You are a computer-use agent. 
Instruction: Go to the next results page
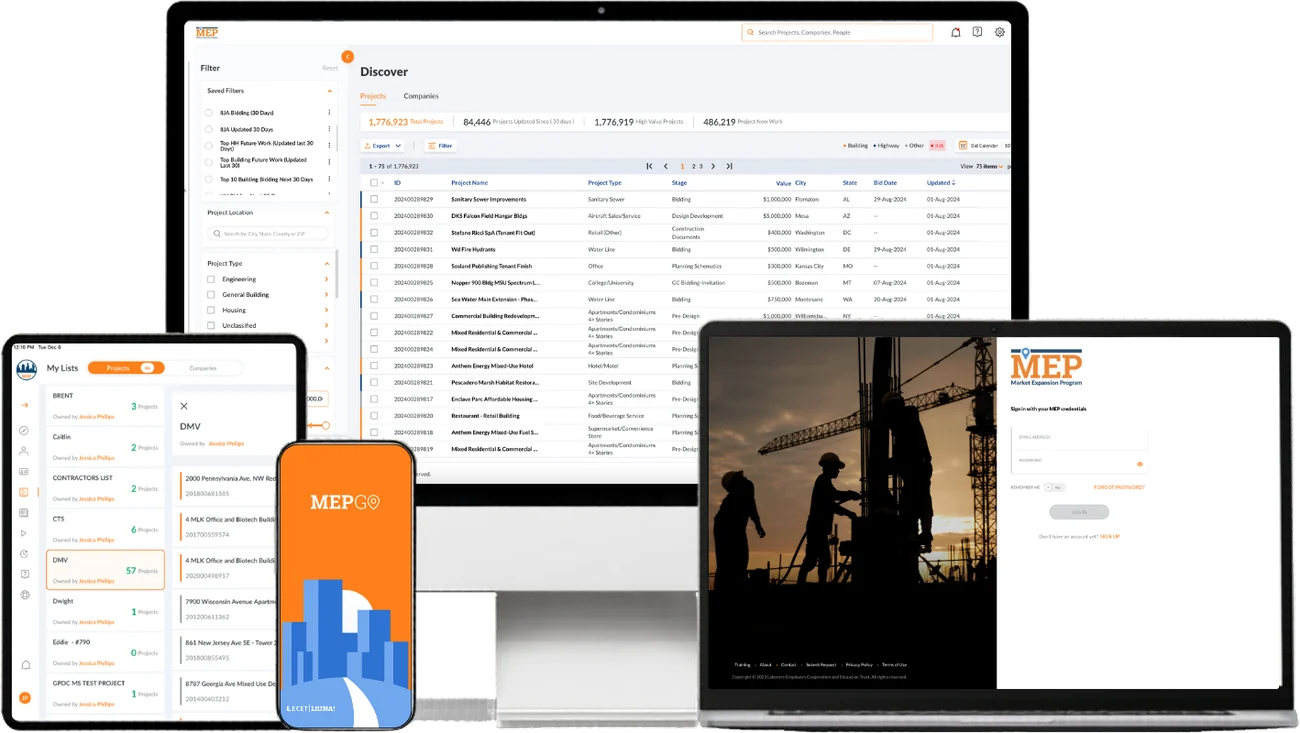(713, 166)
